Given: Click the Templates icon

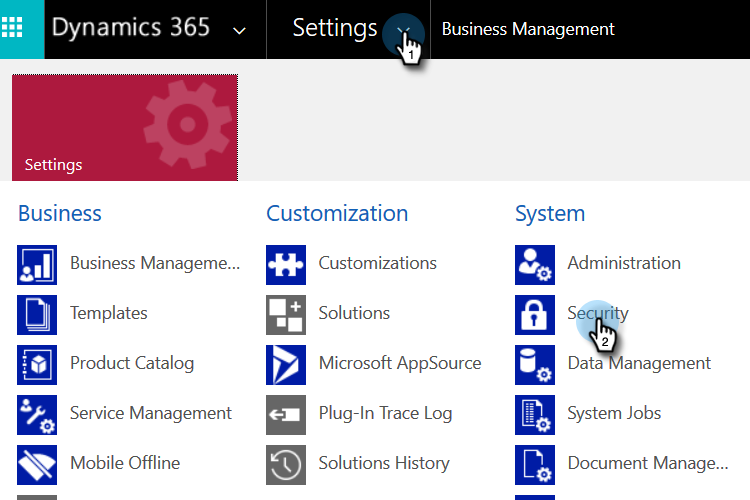Looking at the screenshot, I should [x=37, y=314].
